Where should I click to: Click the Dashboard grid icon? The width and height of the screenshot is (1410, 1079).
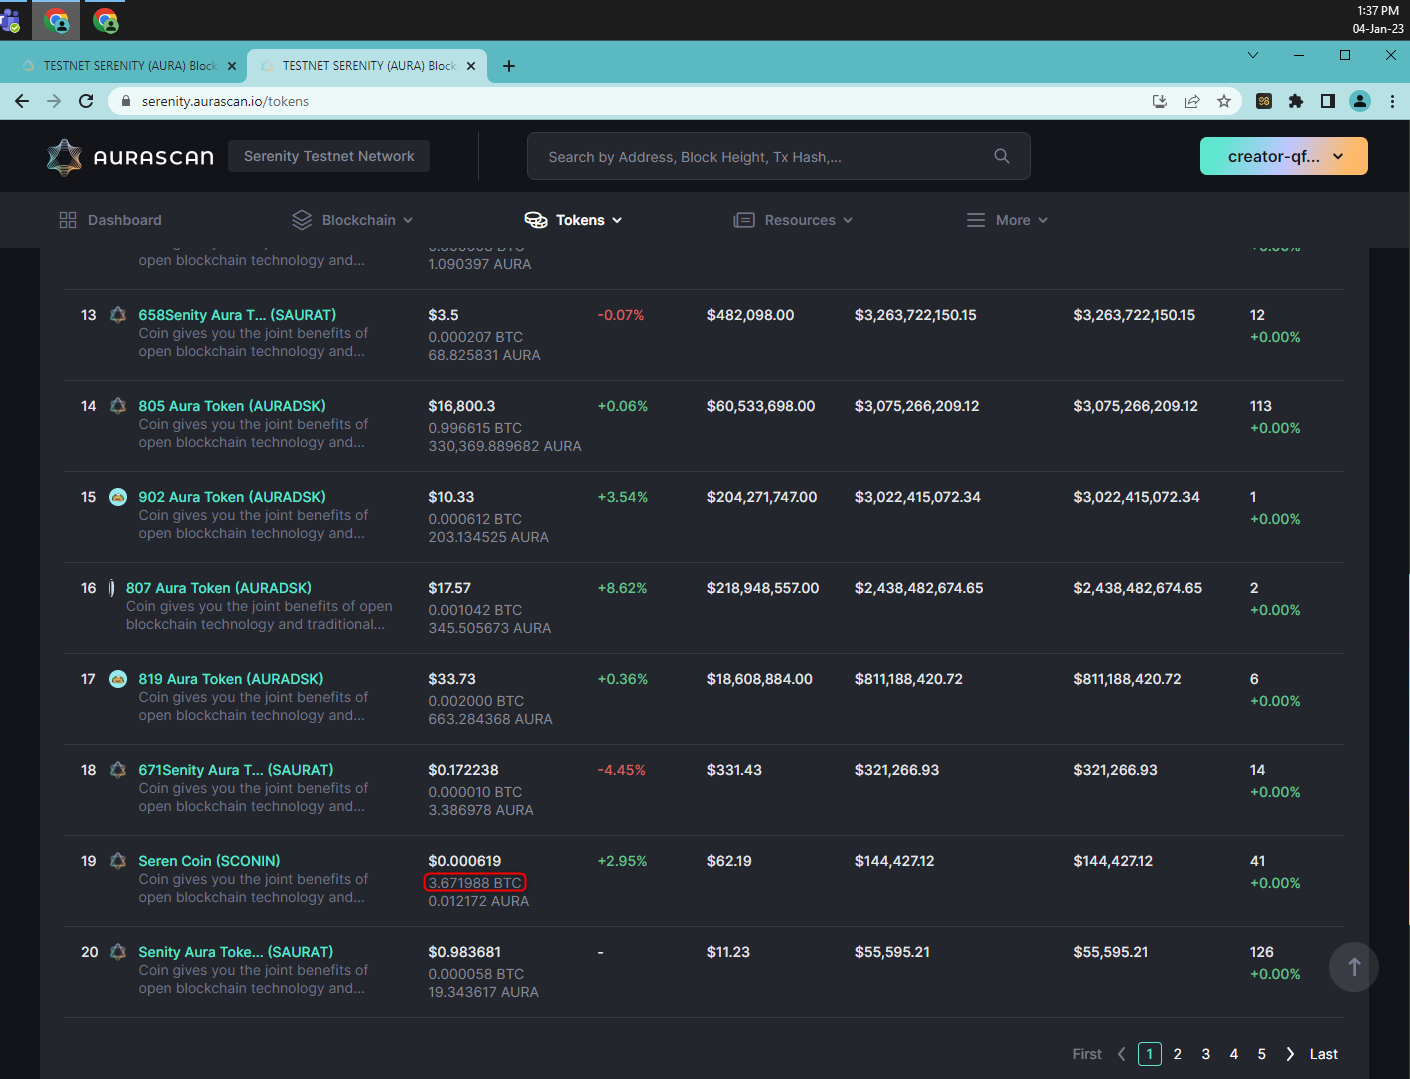click(68, 219)
